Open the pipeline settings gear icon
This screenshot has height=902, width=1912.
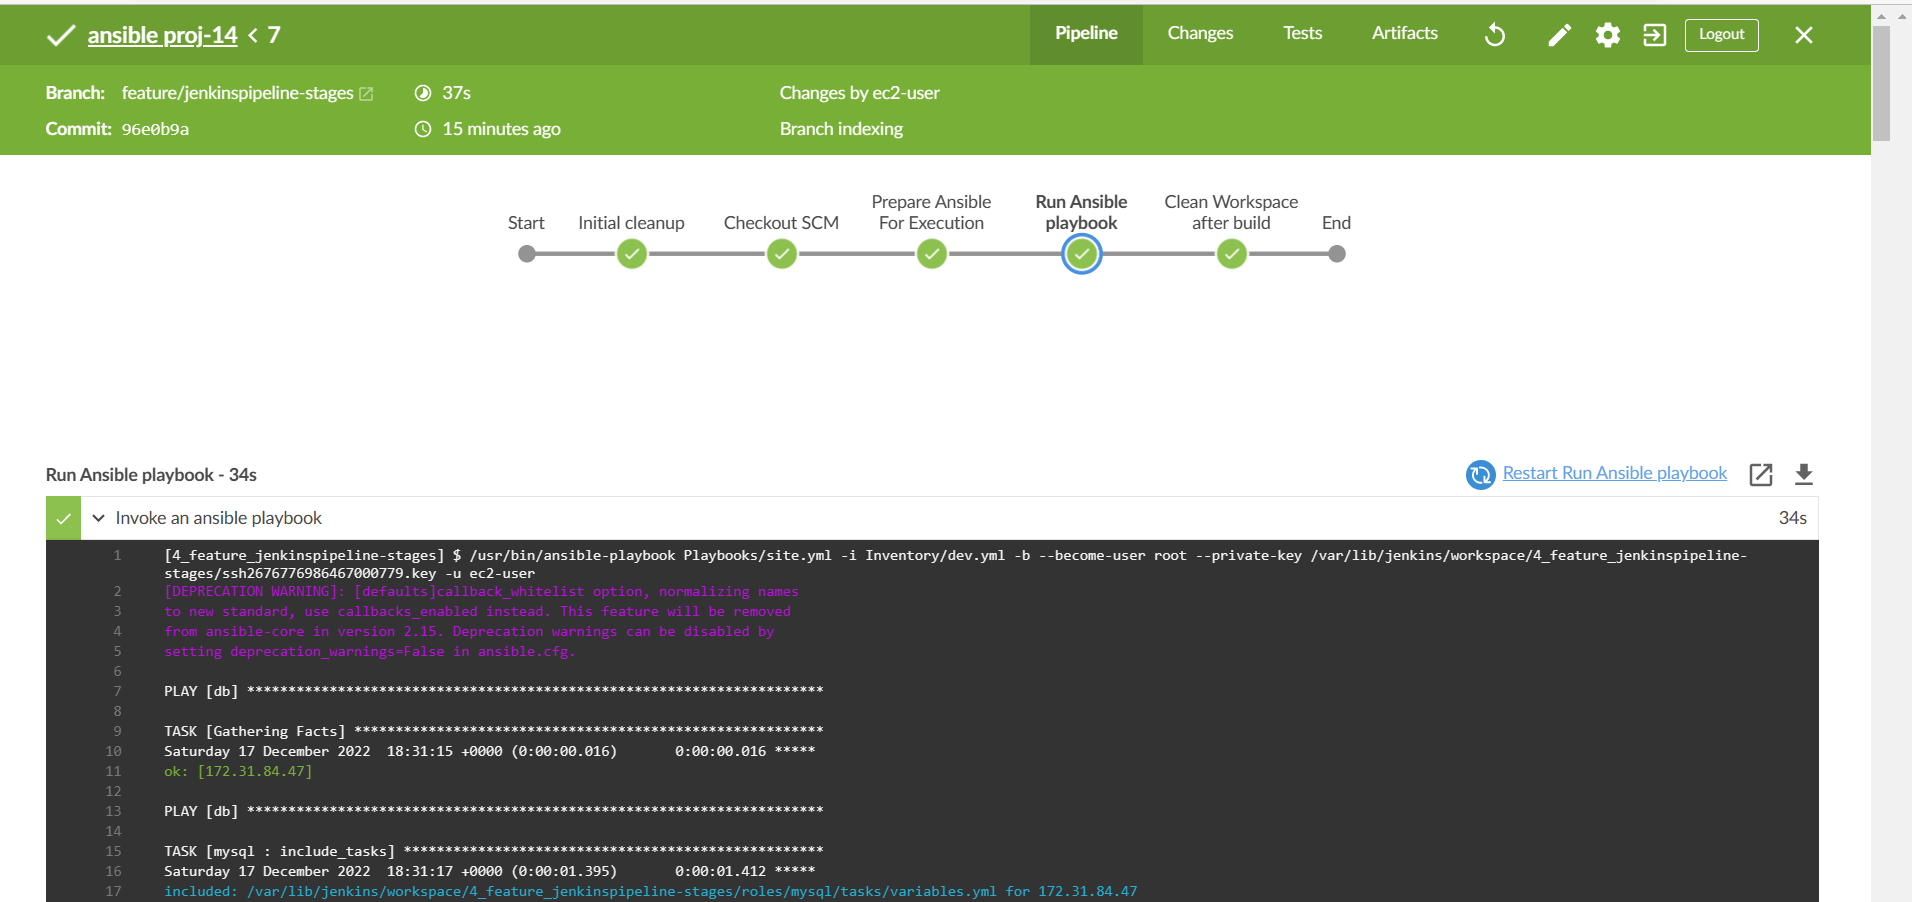[x=1607, y=35]
